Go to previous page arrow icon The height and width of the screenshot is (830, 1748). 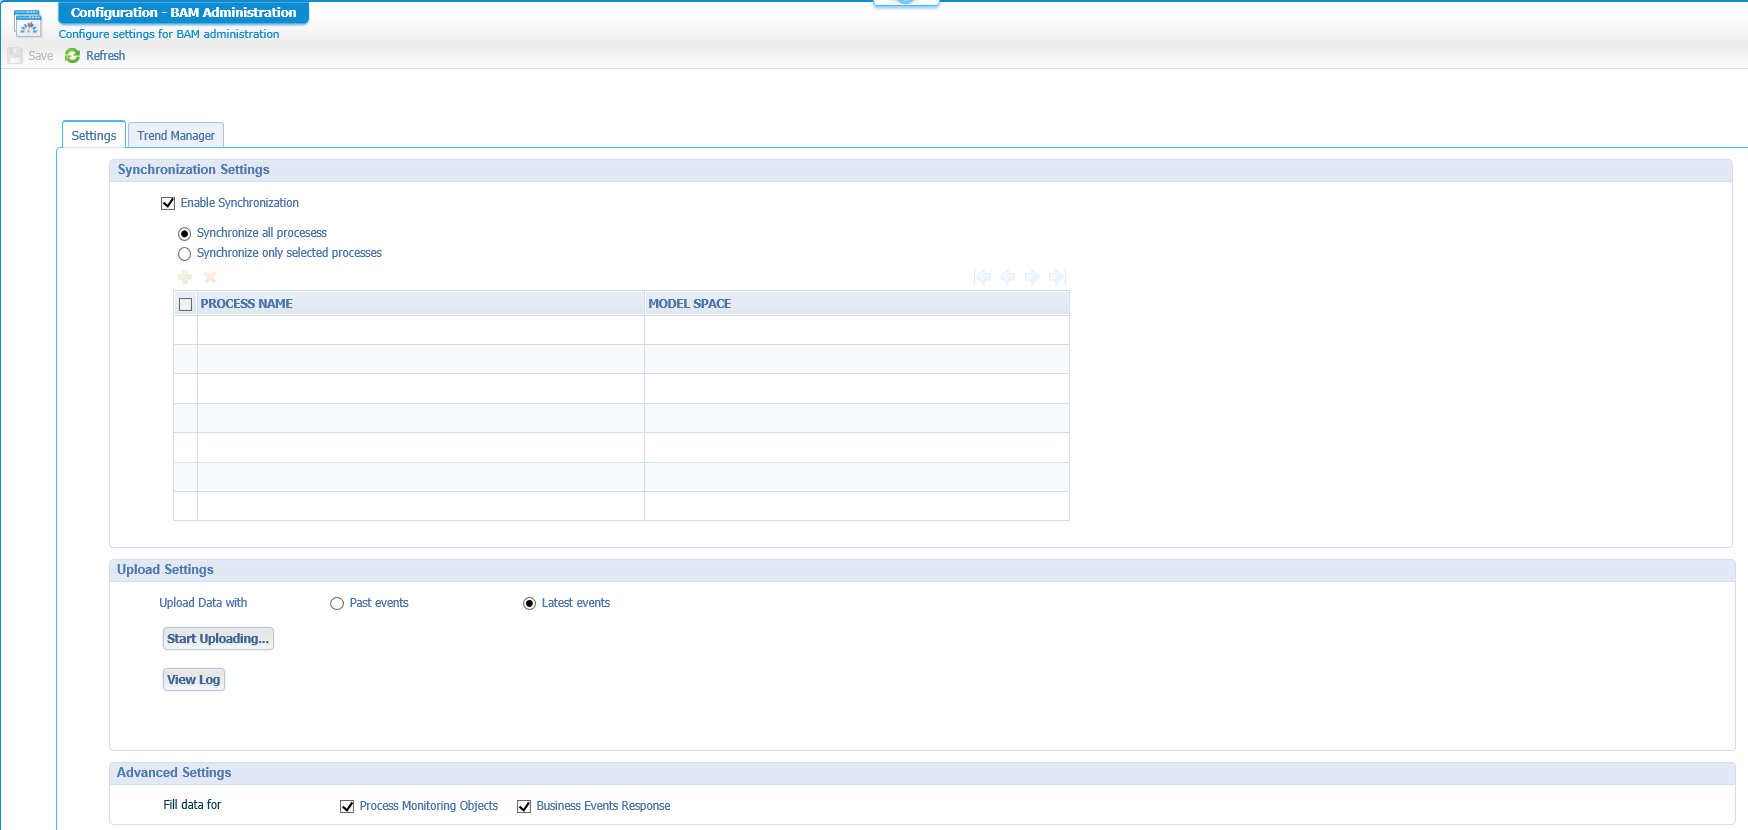pos(1007,277)
